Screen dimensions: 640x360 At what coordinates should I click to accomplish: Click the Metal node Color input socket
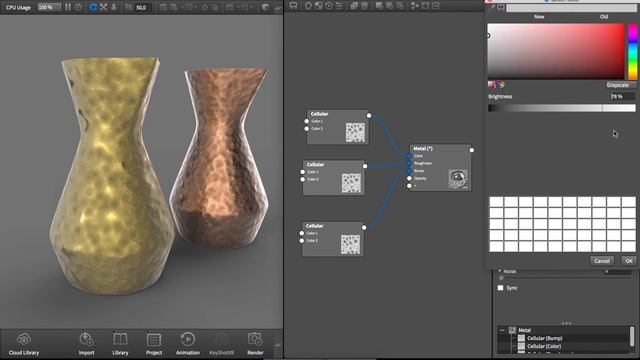pos(409,156)
